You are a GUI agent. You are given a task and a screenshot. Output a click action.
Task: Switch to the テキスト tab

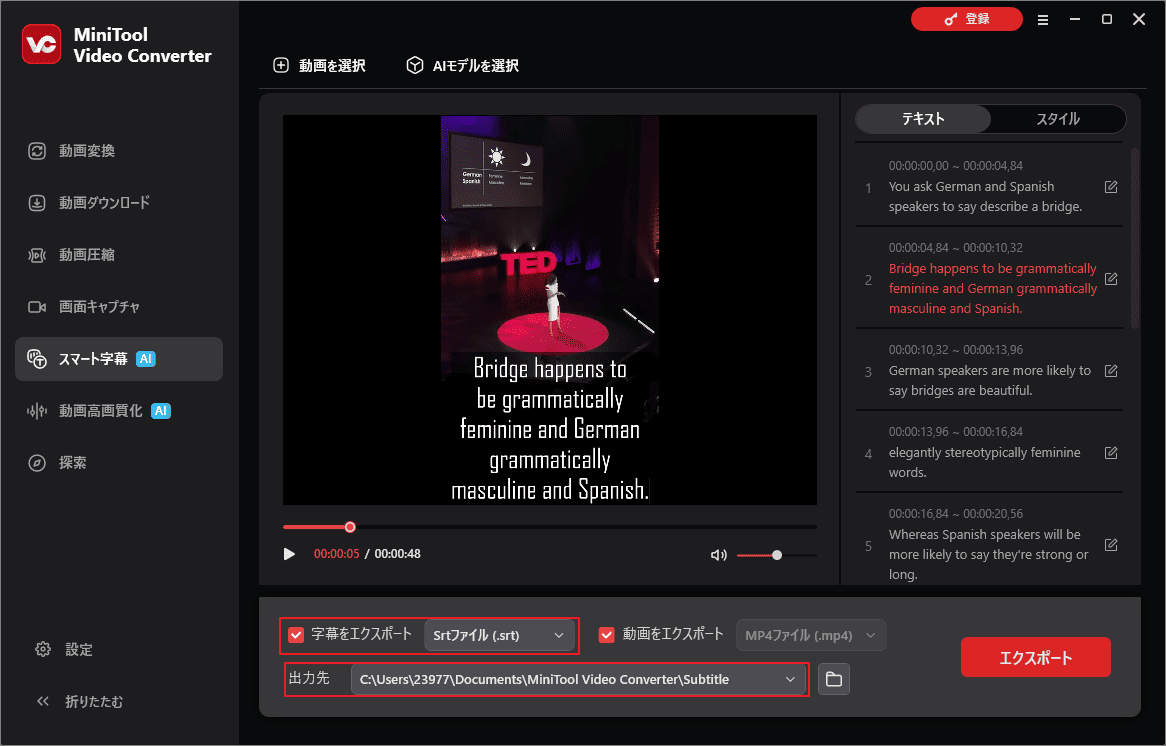point(923,119)
